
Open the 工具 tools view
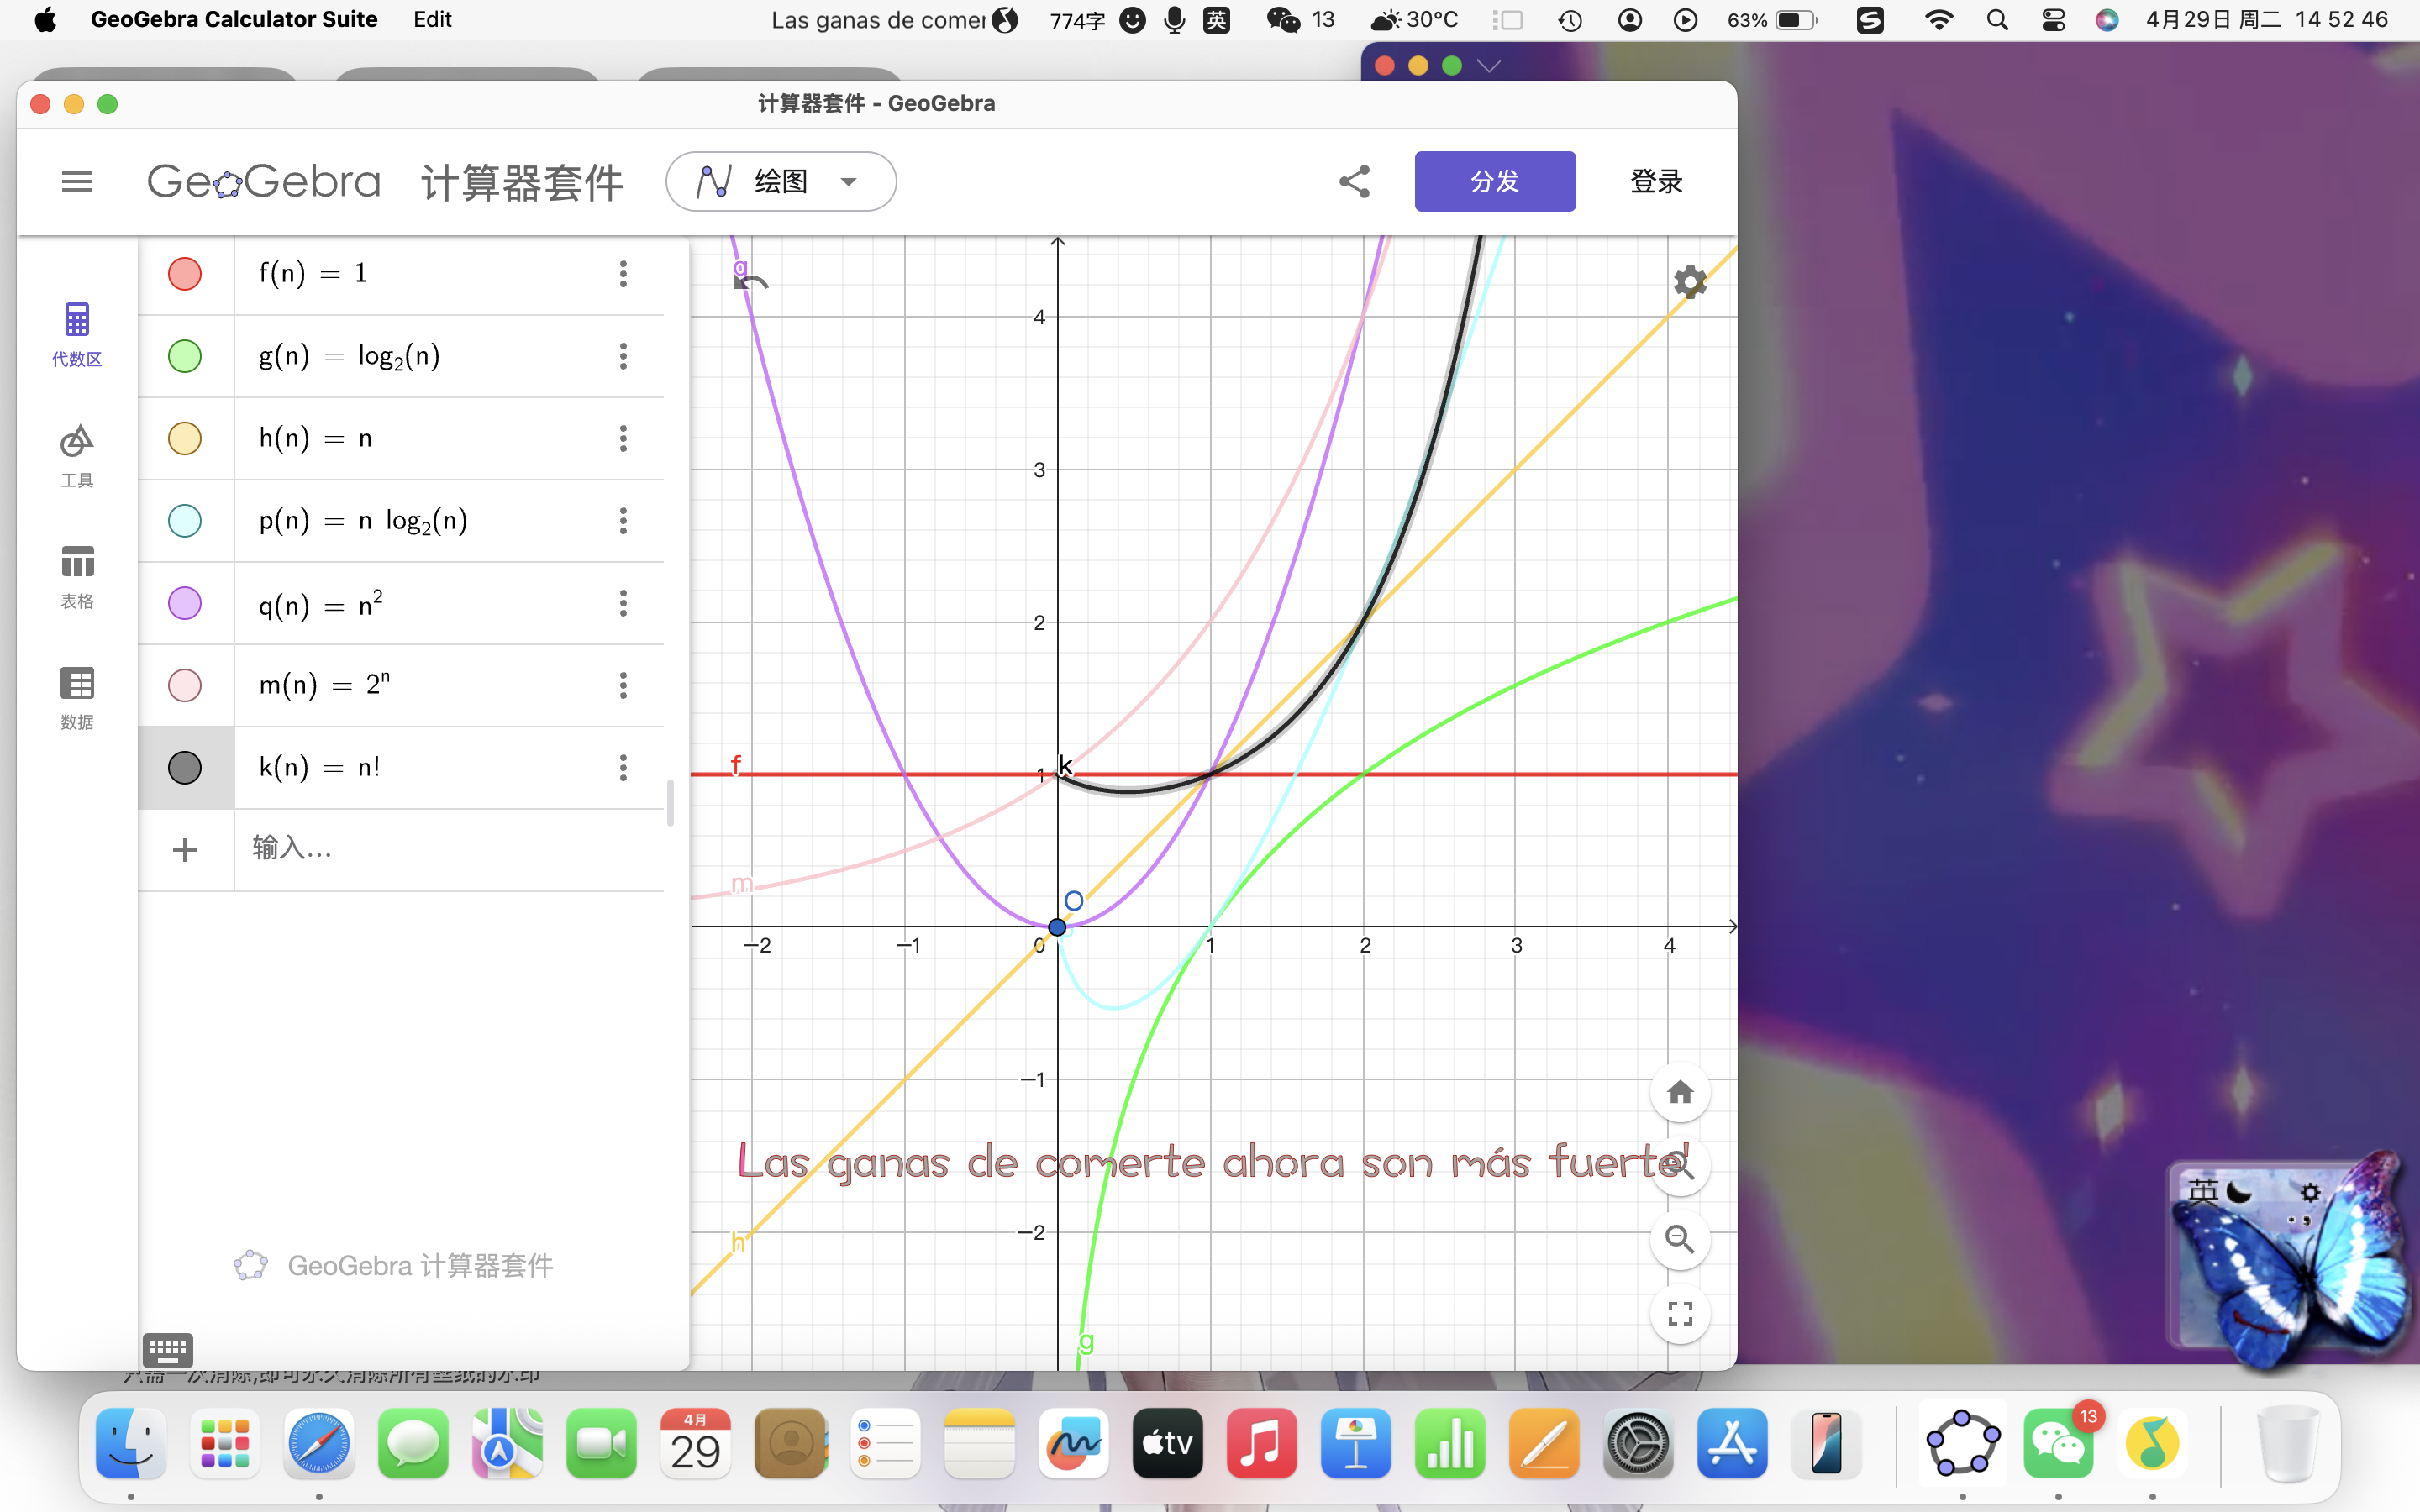(77, 455)
